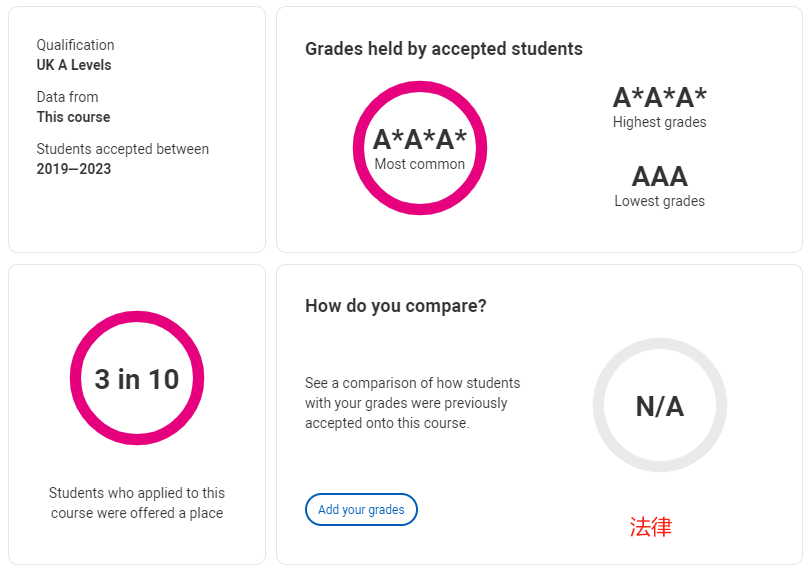
Task: Click the Most common label inside circle
Action: 419,164
